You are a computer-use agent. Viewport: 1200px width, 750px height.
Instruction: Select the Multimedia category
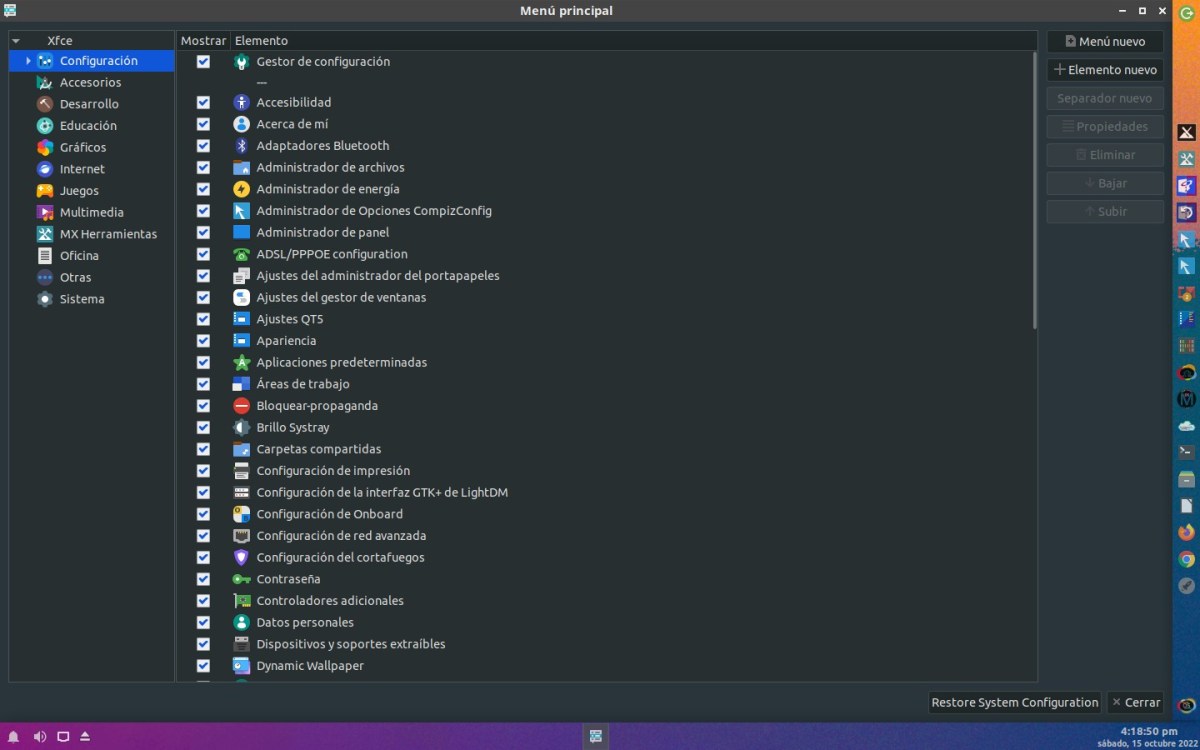[x=91, y=213]
